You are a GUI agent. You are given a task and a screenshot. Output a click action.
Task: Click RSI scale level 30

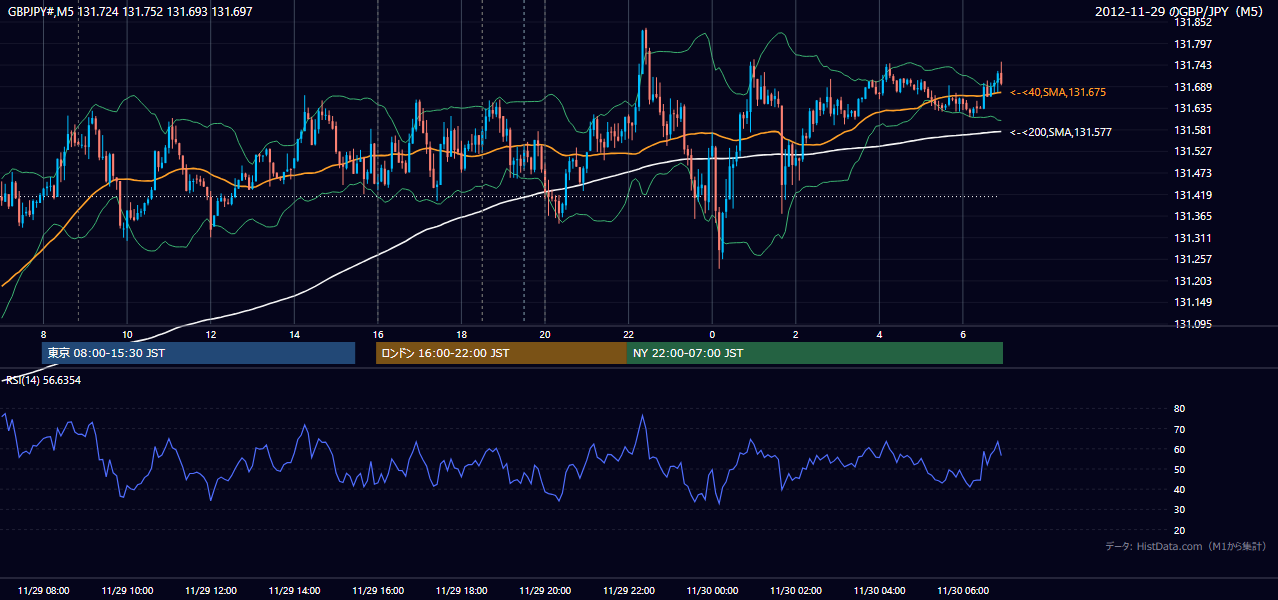[1179, 510]
